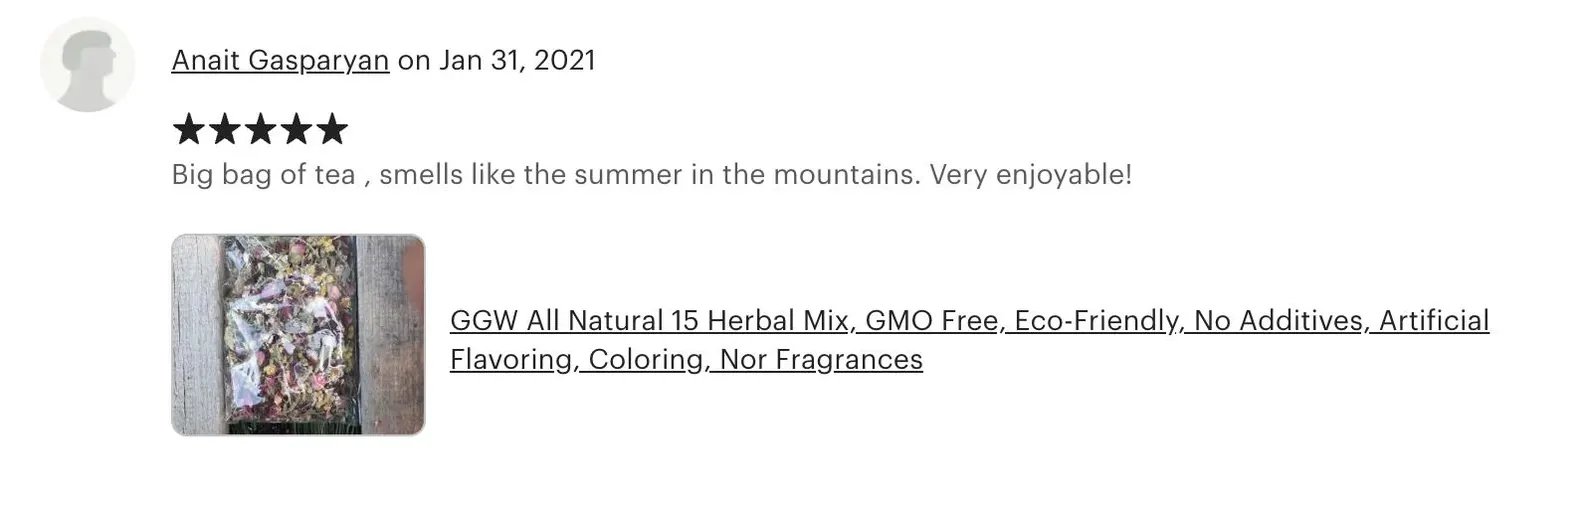Click the surname 'Gasparyan' in the reviewer link
The image size is (1588, 513).
tap(318, 61)
